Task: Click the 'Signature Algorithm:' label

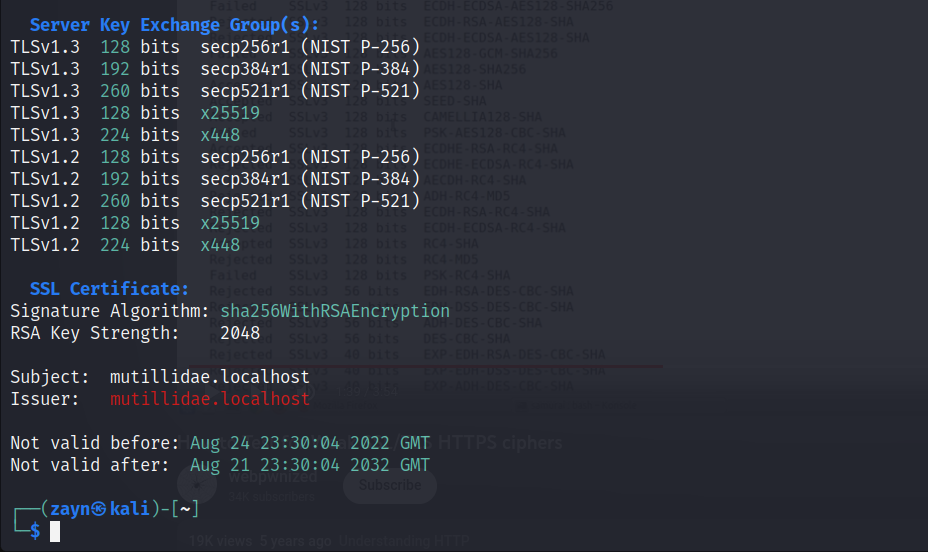Action: pyautogui.click(x=109, y=311)
